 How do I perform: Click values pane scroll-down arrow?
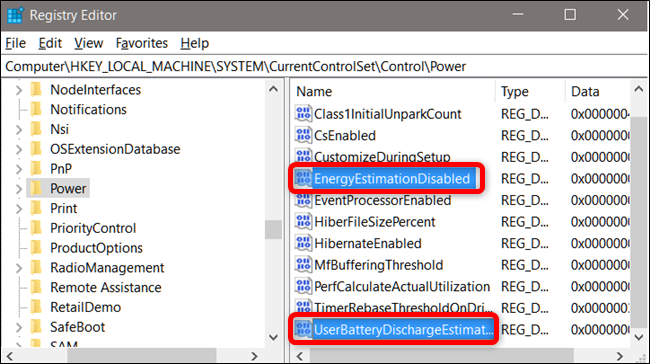[639, 337]
